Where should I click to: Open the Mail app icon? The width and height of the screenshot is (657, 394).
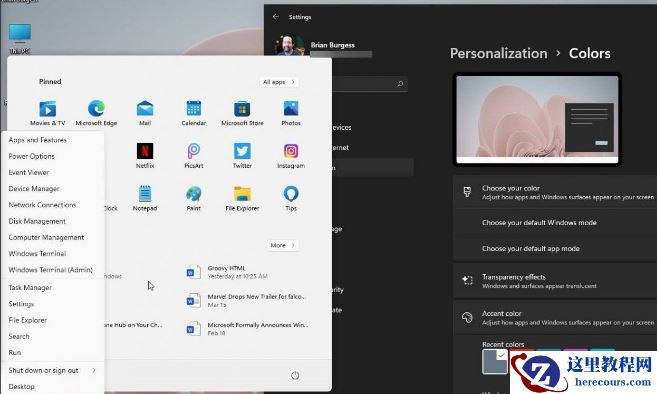click(145, 109)
